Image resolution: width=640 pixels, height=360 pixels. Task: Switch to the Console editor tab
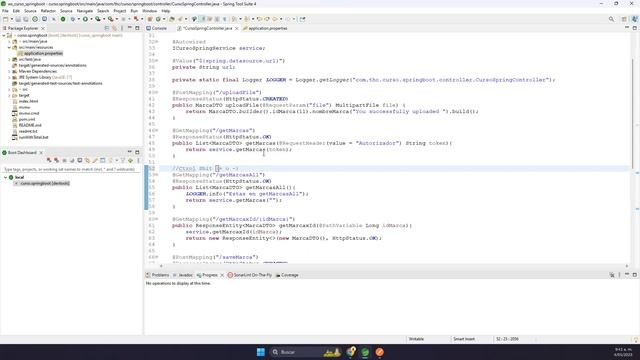coord(157,28)
